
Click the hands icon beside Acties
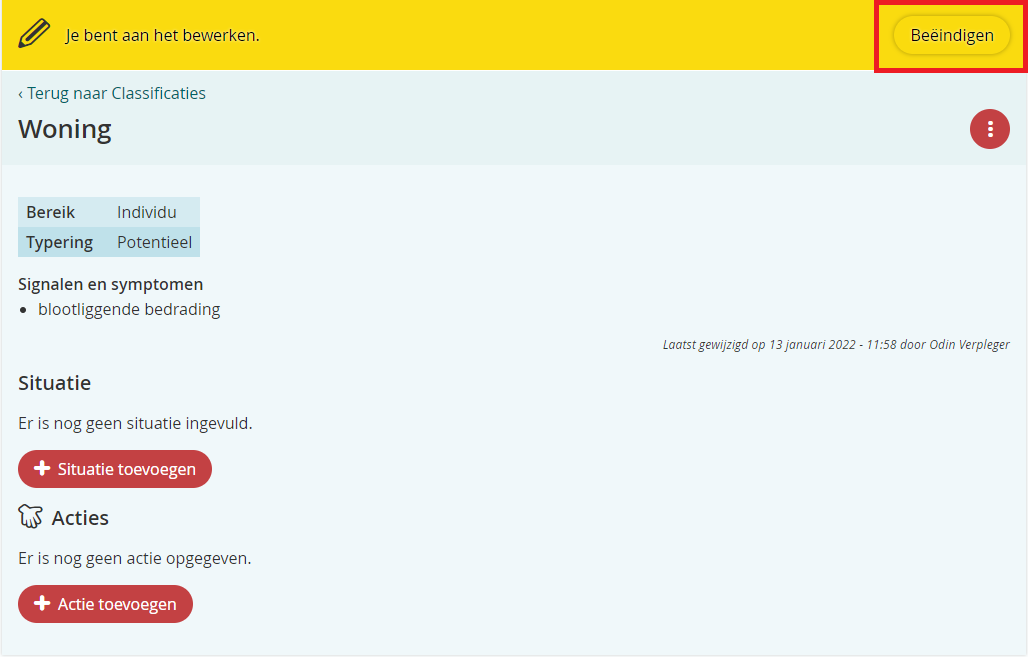coord(31,517)
